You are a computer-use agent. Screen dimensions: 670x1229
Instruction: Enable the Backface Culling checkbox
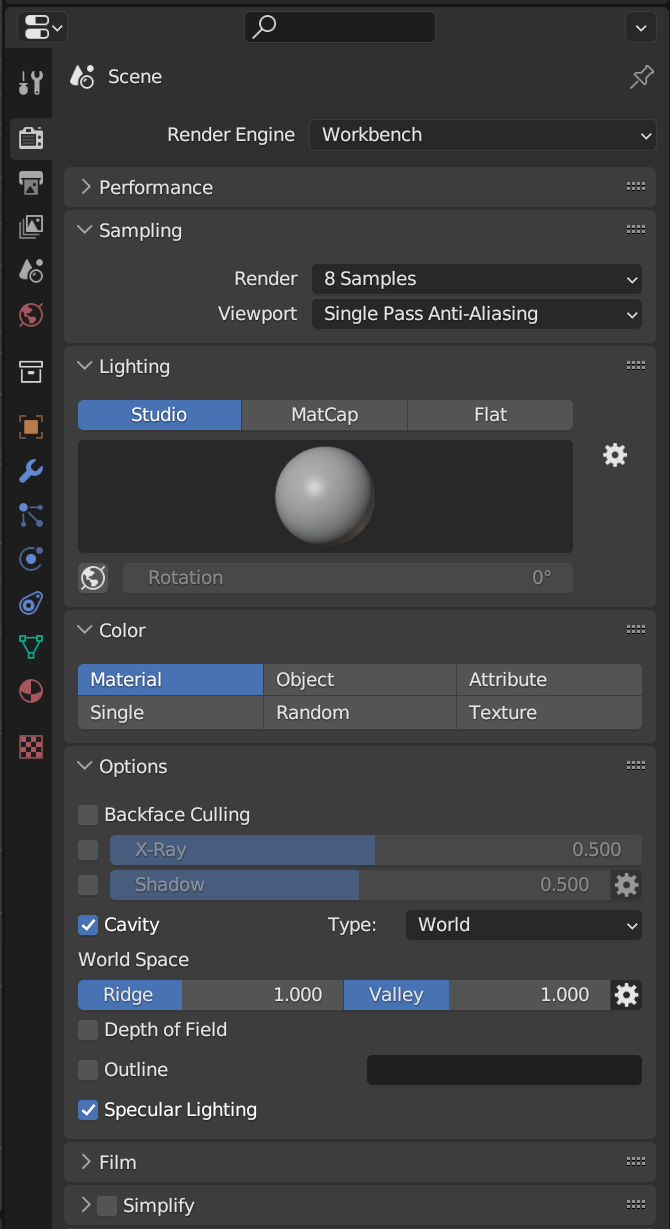[x=87, y=814]
